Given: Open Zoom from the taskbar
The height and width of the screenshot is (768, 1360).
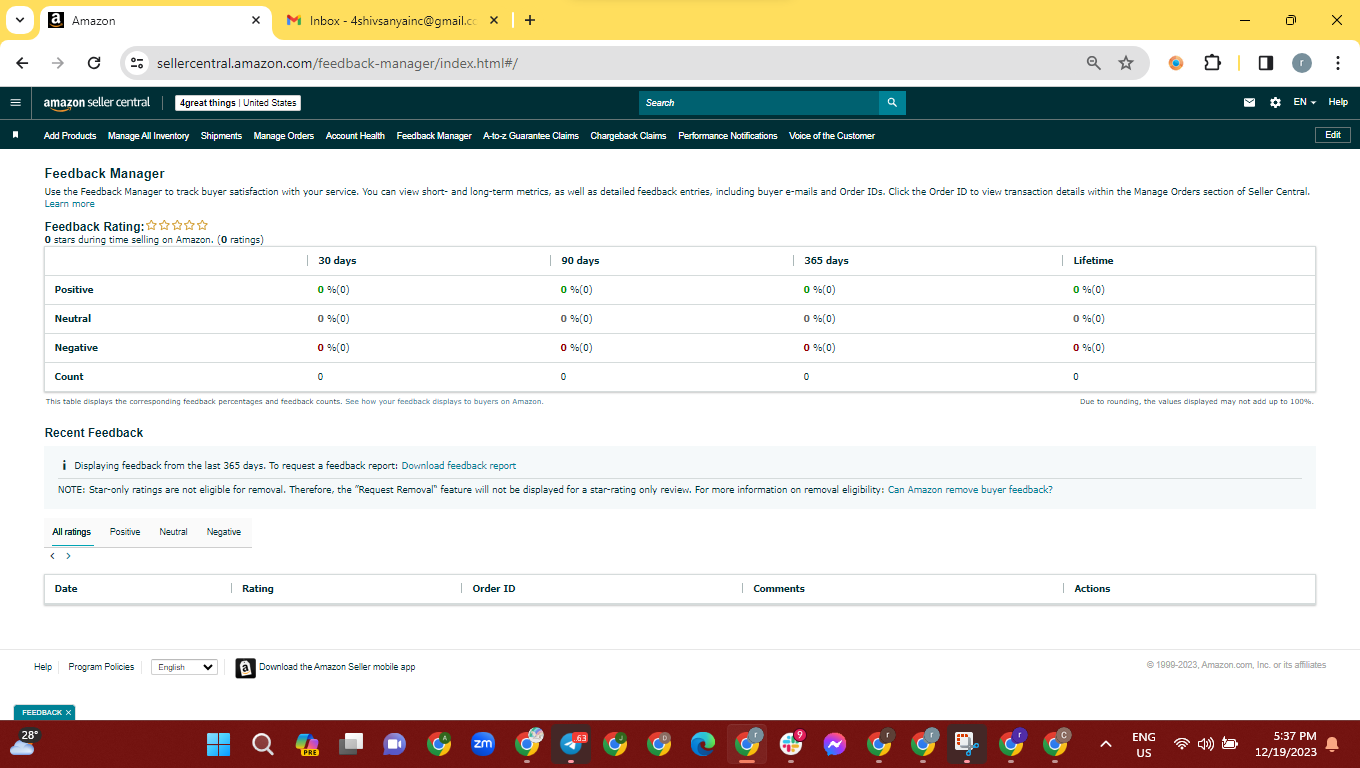Looking at the screenshot, I should (483, 743).
